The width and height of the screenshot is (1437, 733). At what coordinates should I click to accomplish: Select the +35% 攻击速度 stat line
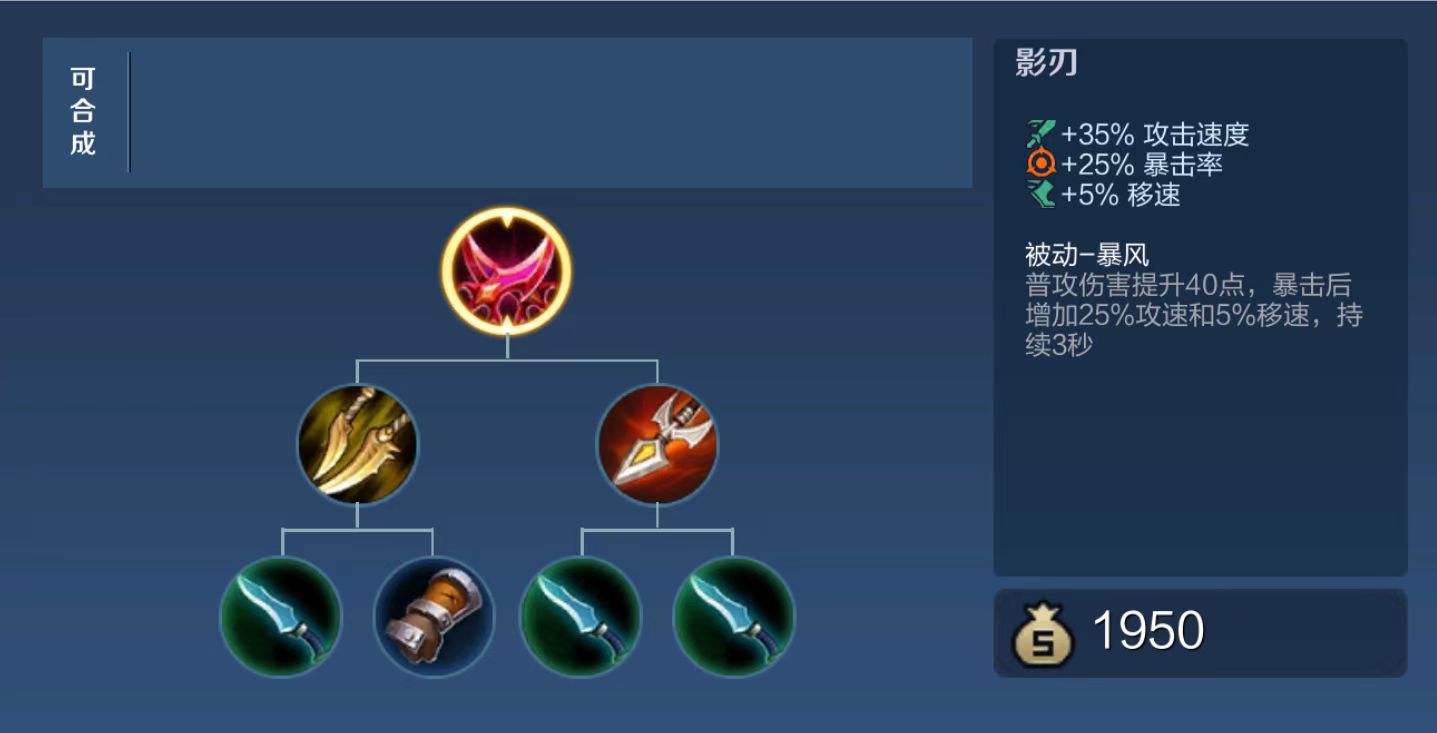(x=1138, y=135)
